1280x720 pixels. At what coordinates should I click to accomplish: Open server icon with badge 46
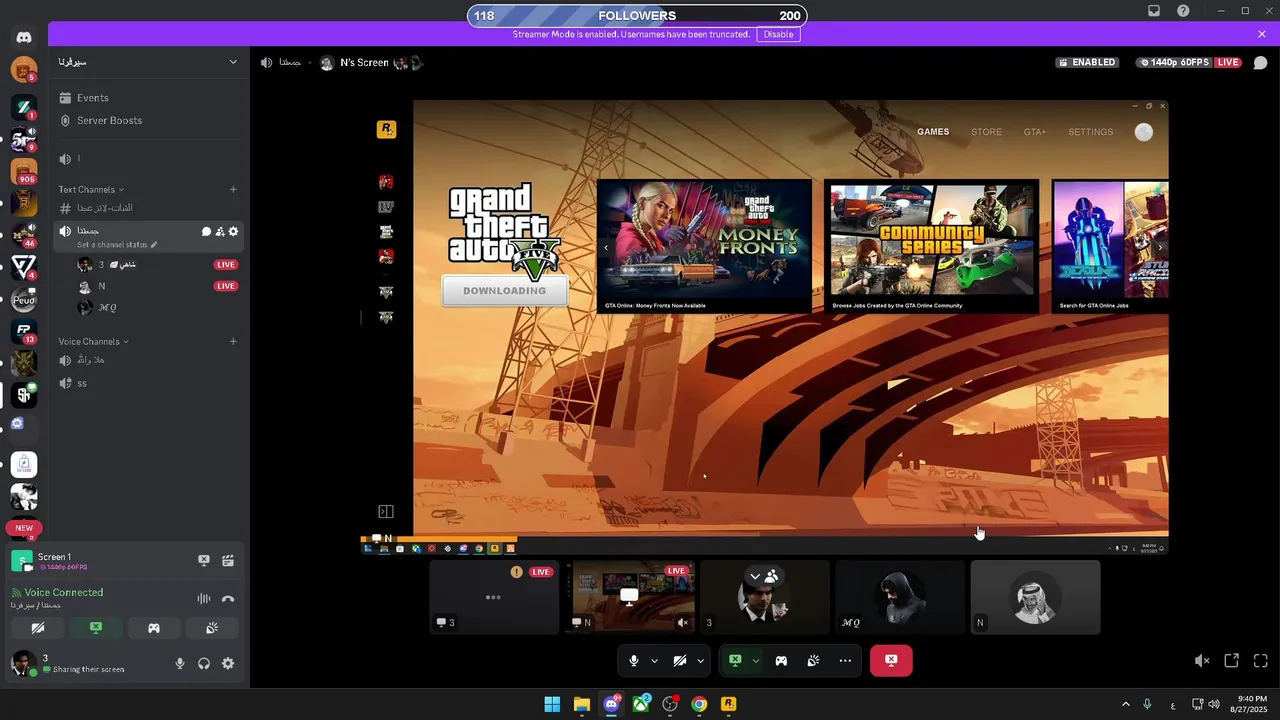point(24,235)
